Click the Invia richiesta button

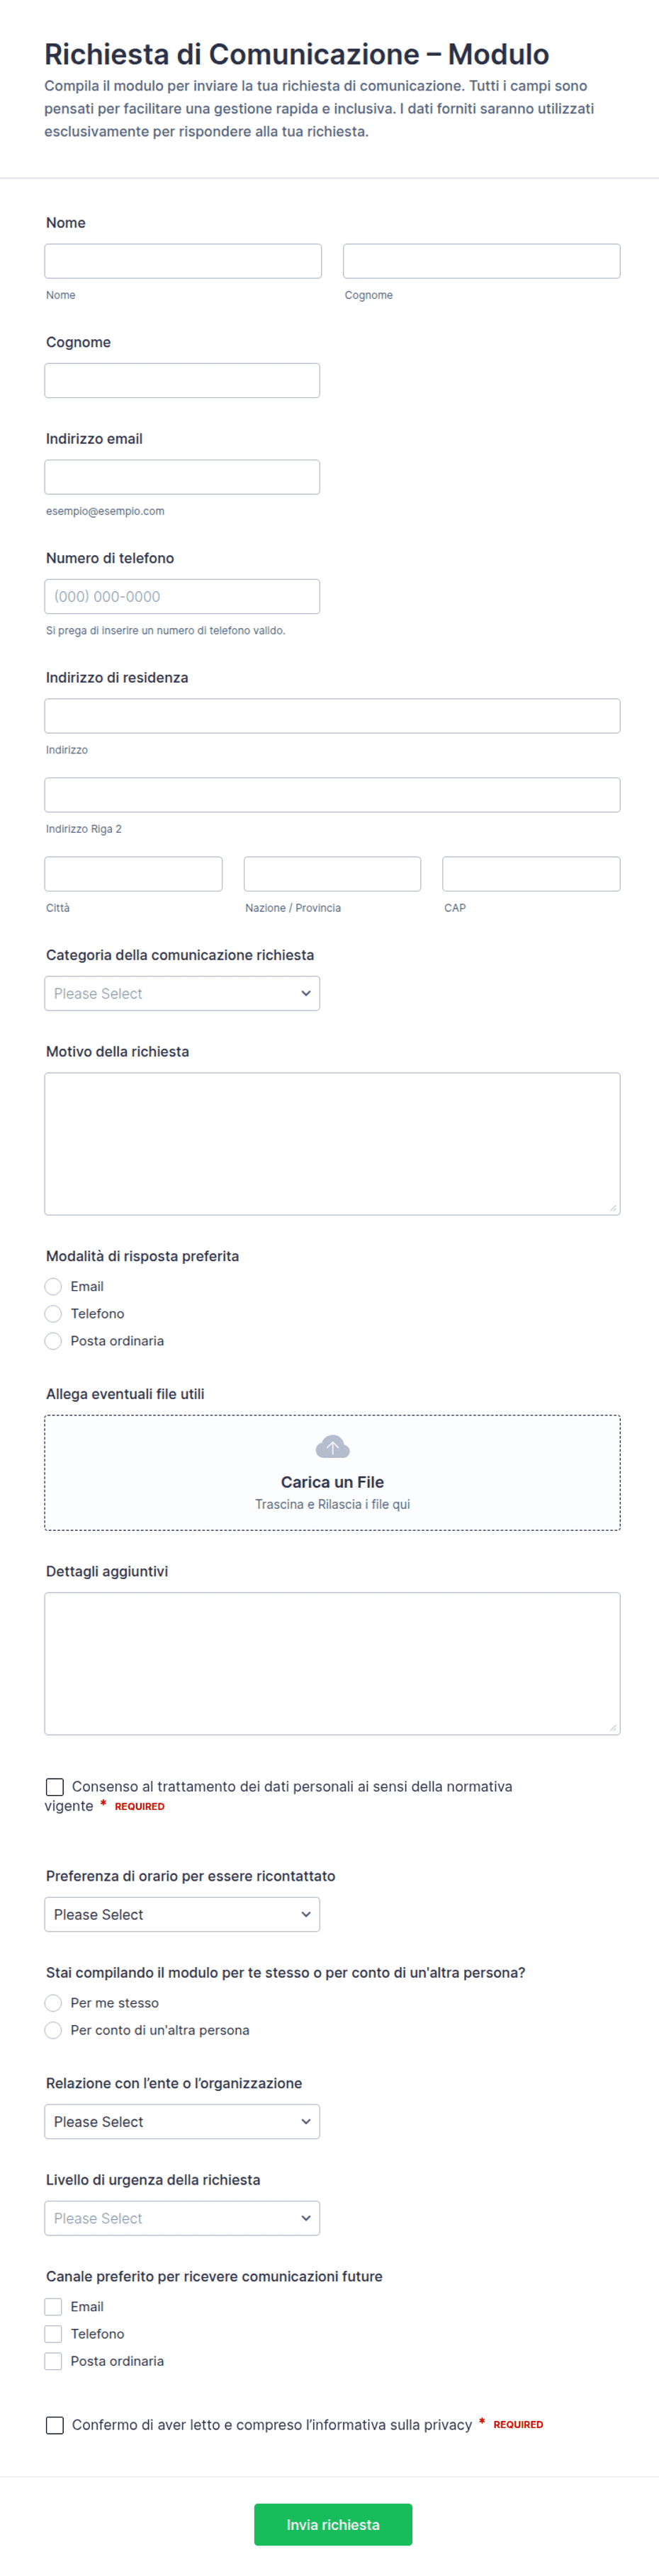click(x=333, y=2524)
